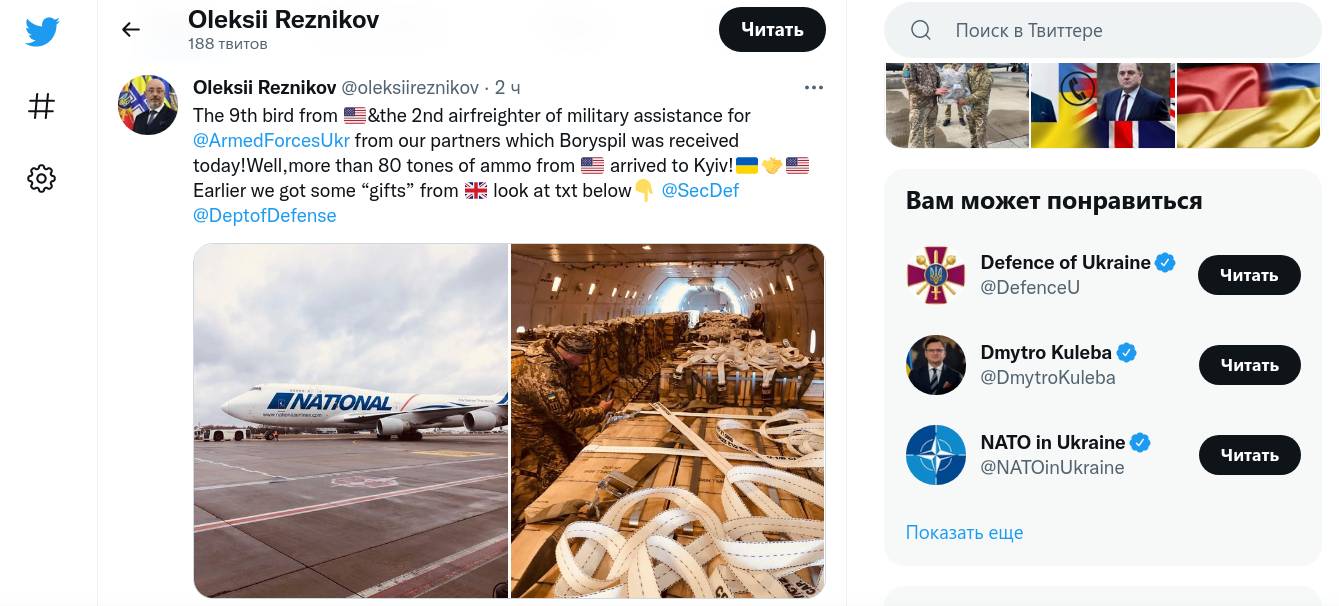The width and height of the screenshot is (1339, 606).
Task: Open Settings gear in sidebar
Action: 42,179
